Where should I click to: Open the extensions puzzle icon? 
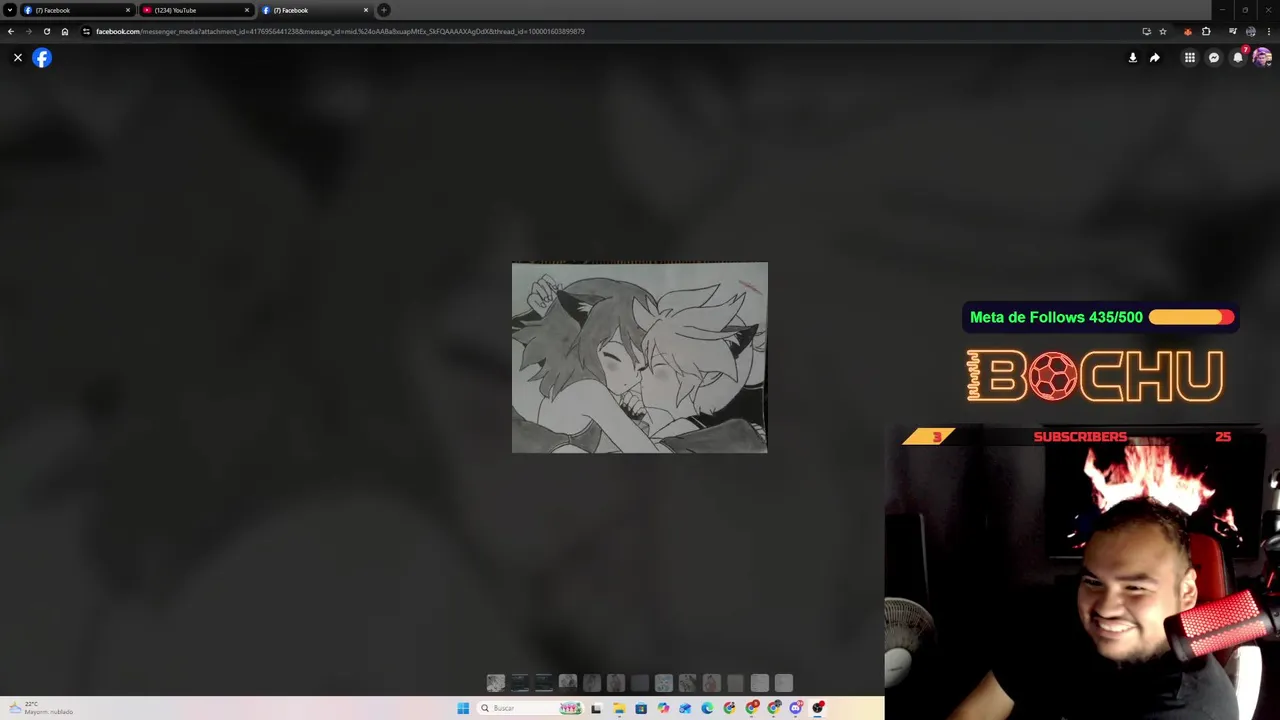coord(1206,31)
